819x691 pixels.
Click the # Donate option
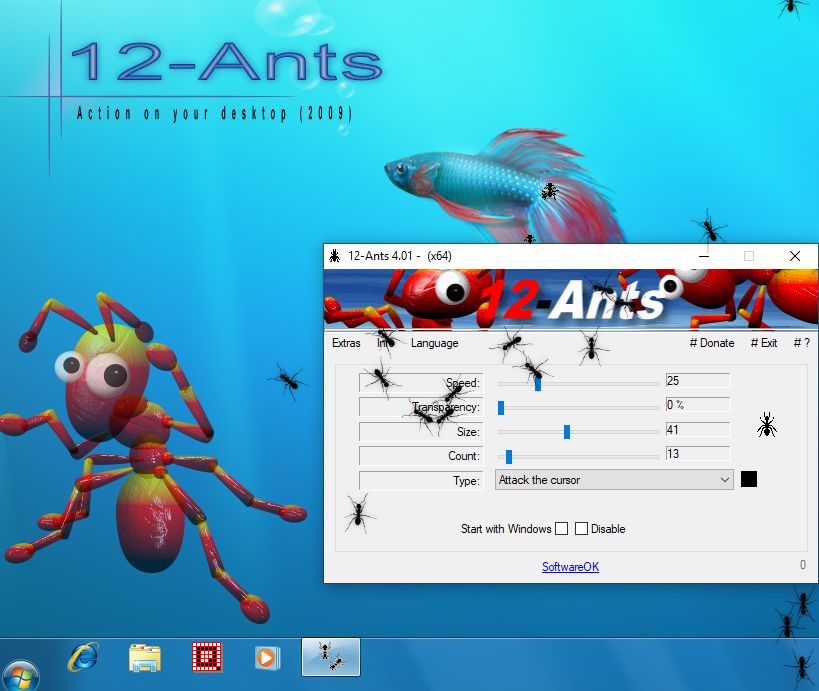coord(712,343)
